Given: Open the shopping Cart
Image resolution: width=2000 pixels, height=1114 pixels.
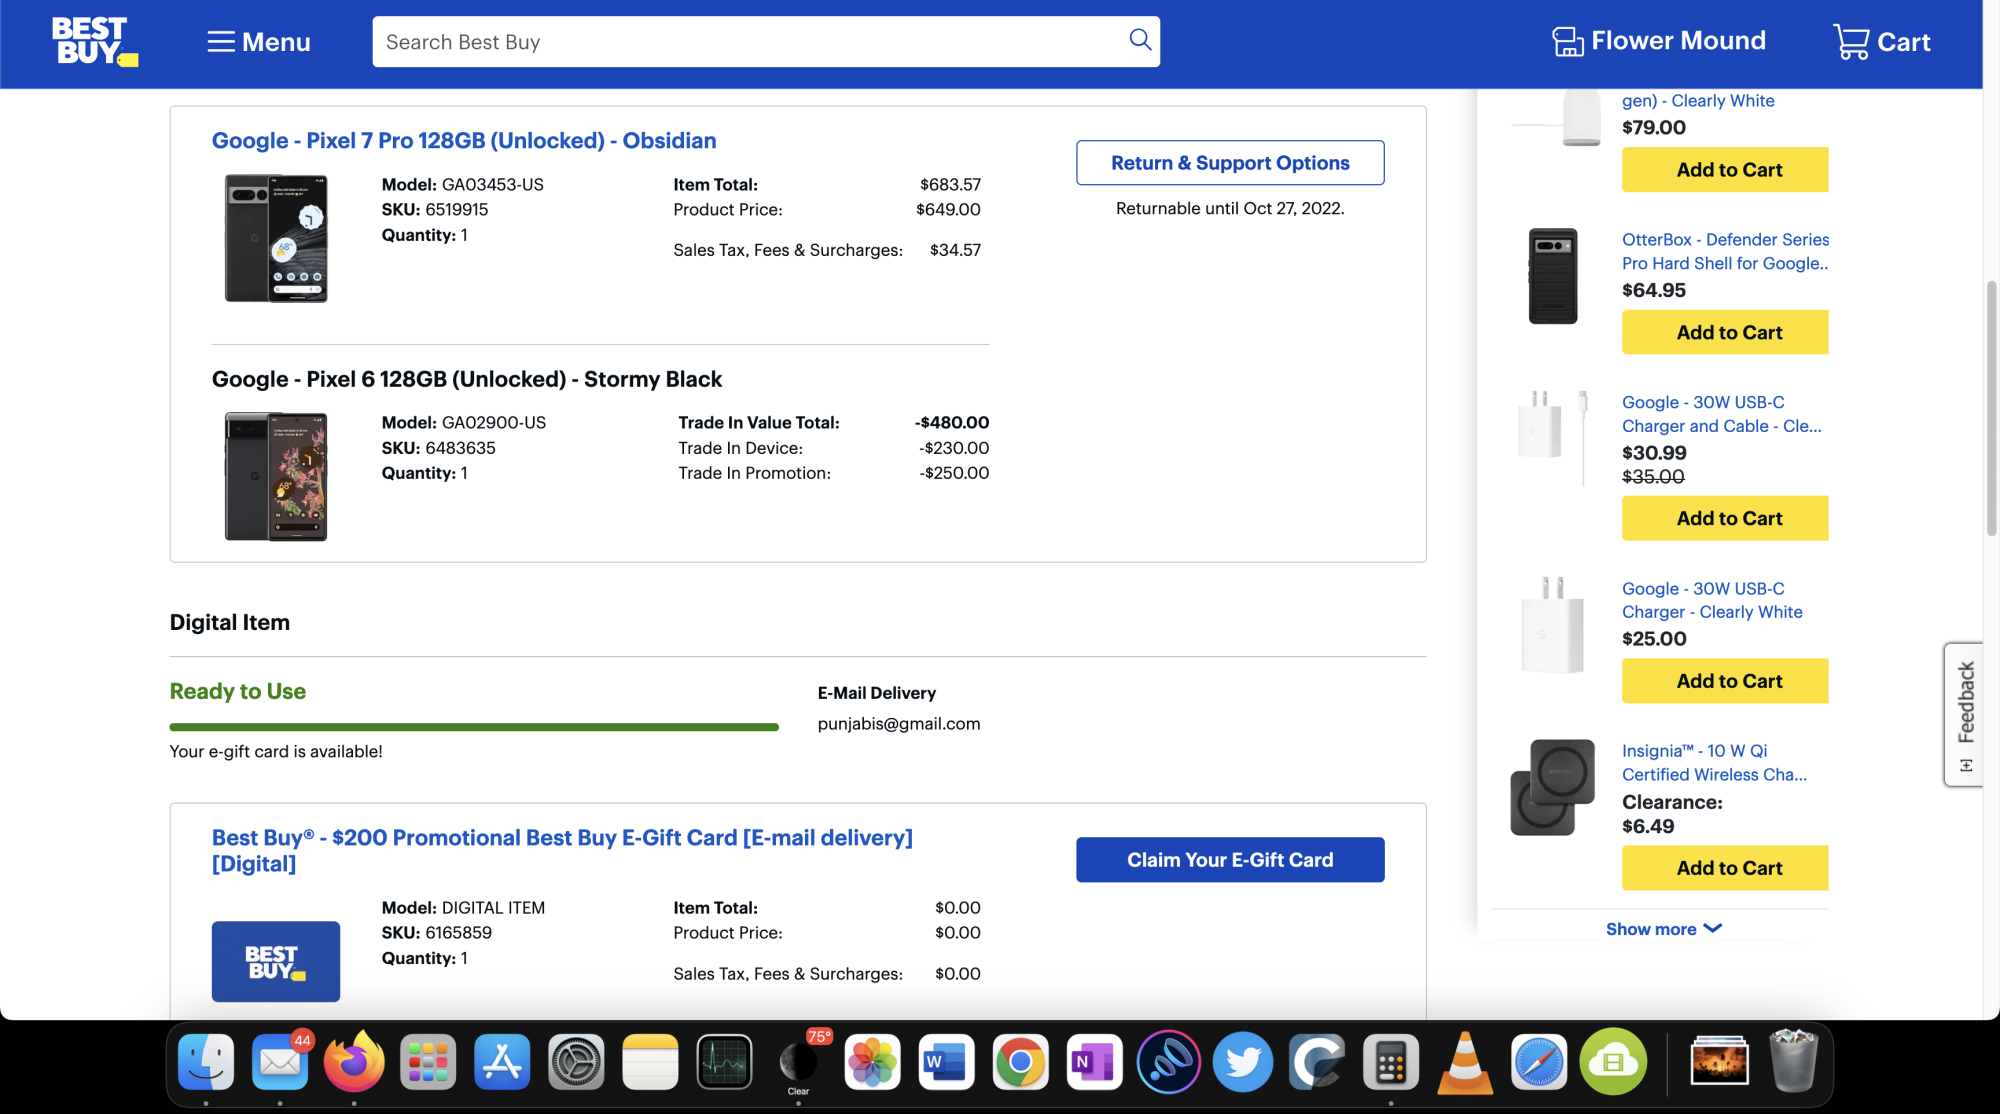Looking at the screenshot, I should [1882, 42].
